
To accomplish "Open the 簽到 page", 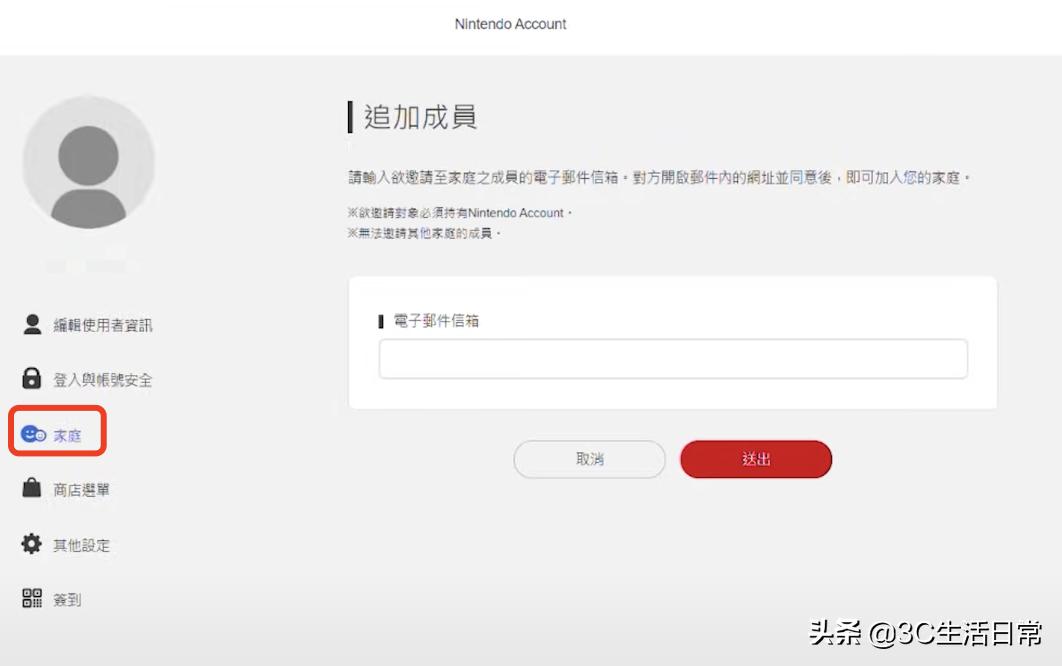I will tap(67, 599).
